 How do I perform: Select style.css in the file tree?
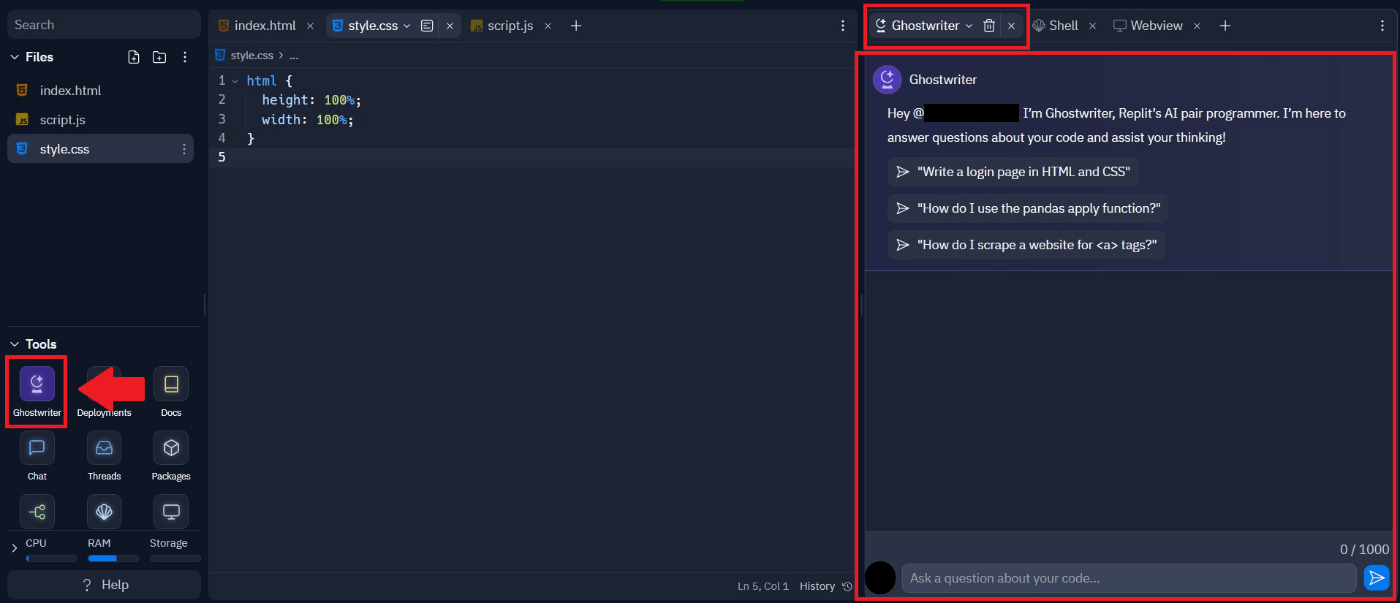(100, 149)
